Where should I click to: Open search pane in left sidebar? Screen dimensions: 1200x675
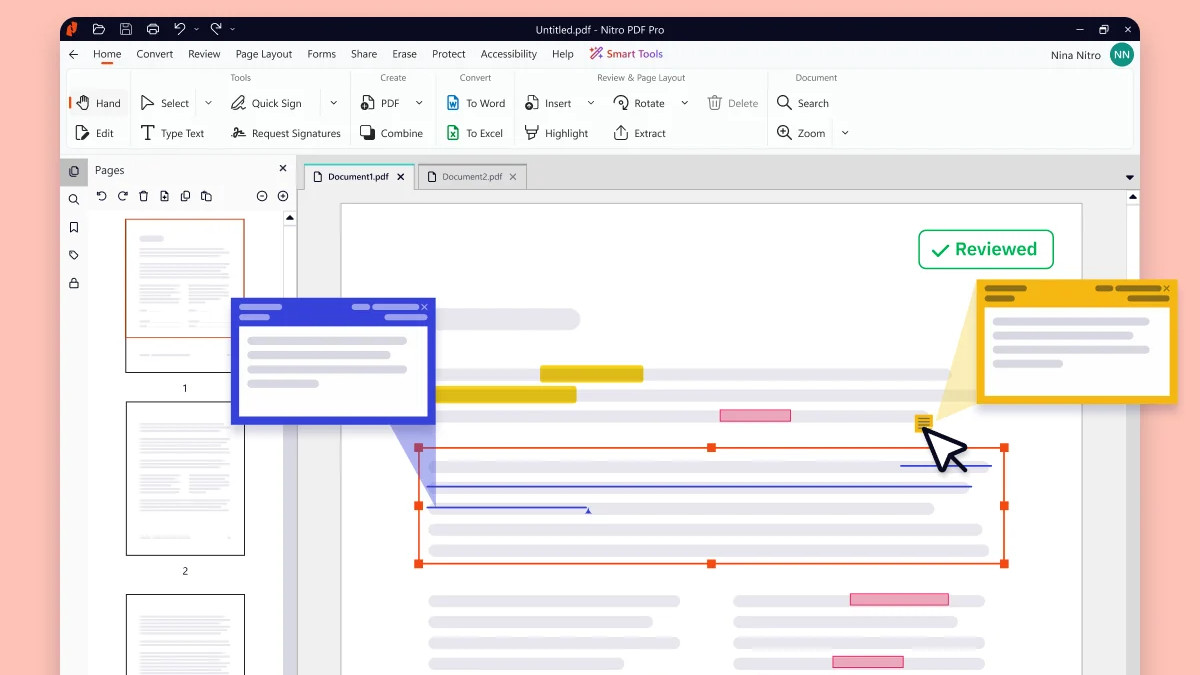[x=74, y=199]
